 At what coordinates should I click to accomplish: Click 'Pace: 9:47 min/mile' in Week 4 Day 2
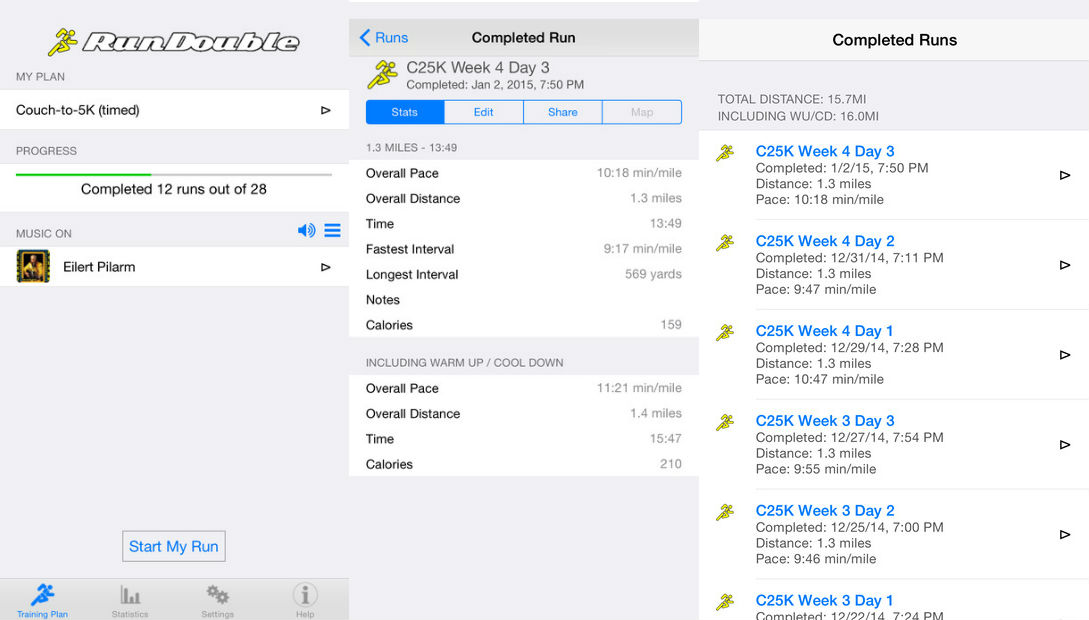pos(816,290)
